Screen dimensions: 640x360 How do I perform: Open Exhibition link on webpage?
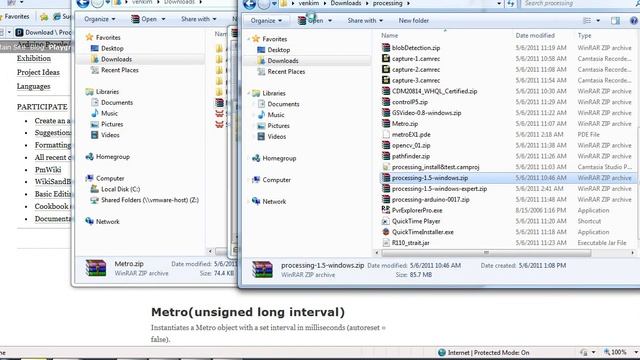point(34,58)
